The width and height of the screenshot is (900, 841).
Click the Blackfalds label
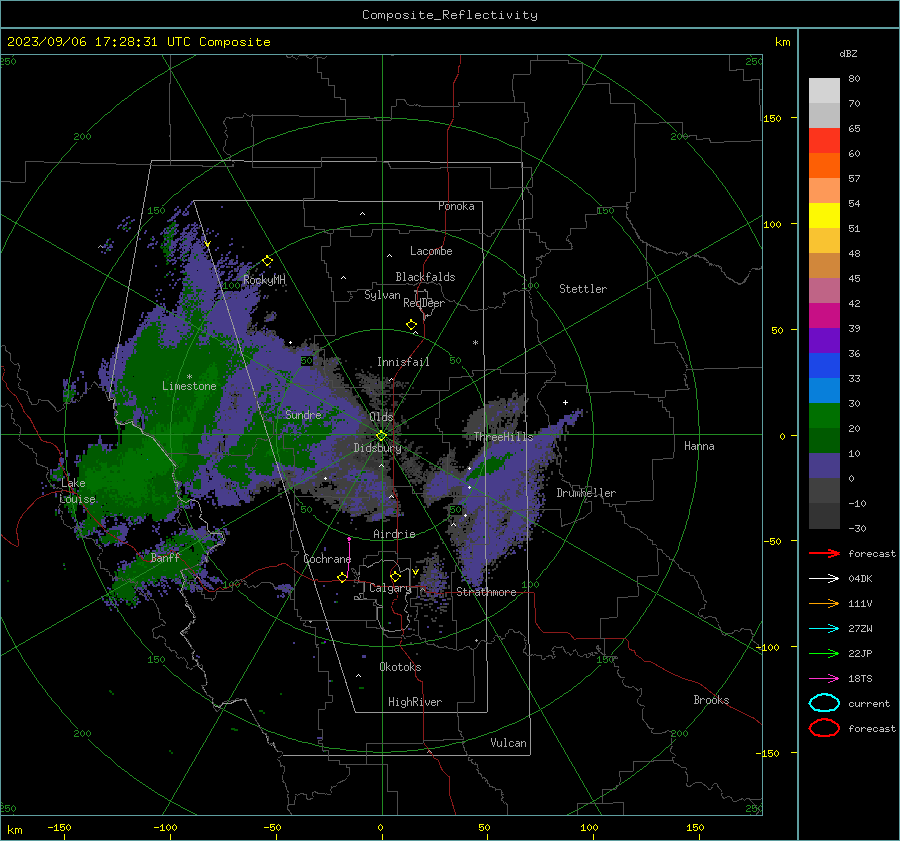coord(425,277)
